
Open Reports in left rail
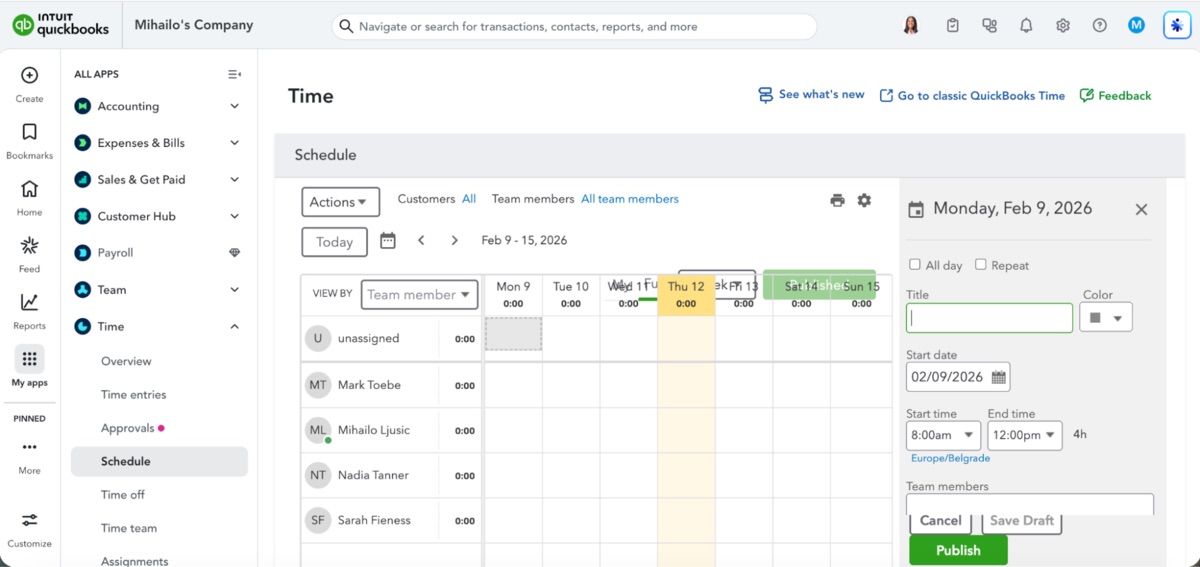click(29, 302)
